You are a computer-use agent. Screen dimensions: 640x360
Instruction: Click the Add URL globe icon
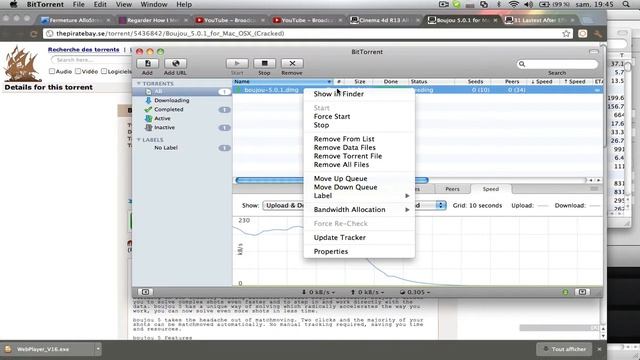[x=176, y=63]
